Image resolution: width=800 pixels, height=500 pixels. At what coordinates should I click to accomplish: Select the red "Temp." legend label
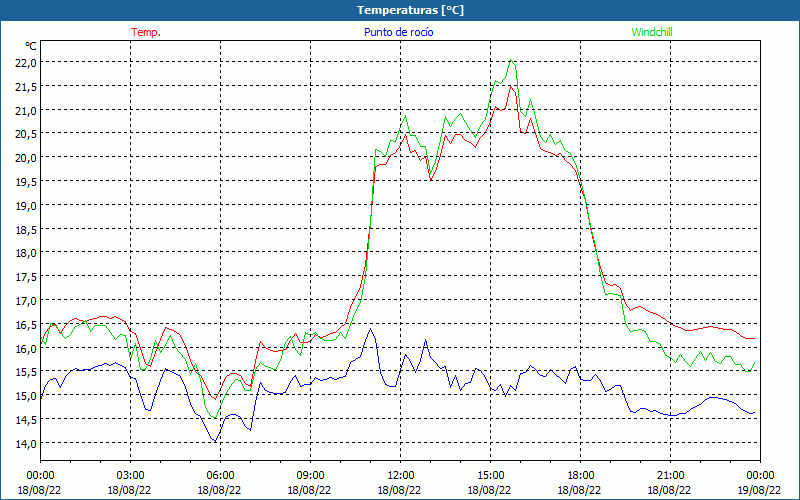[x=146, y=32]
